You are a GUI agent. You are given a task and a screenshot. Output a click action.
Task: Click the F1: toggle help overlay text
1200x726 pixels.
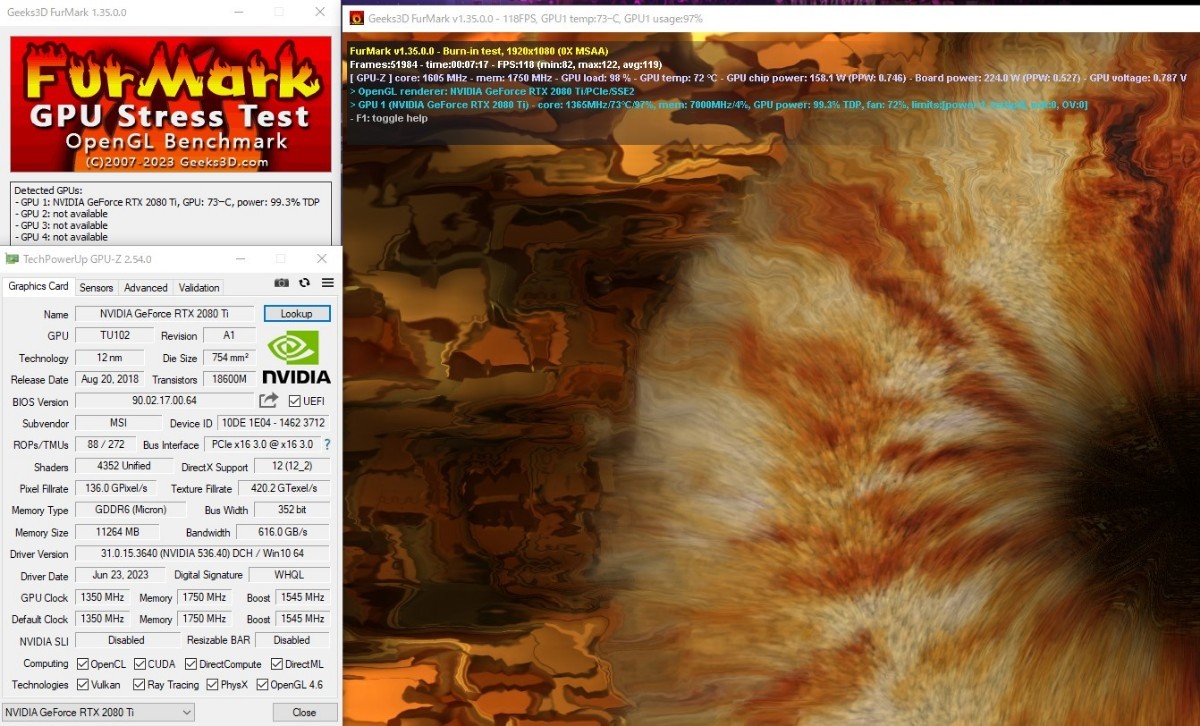click(389, 118)
